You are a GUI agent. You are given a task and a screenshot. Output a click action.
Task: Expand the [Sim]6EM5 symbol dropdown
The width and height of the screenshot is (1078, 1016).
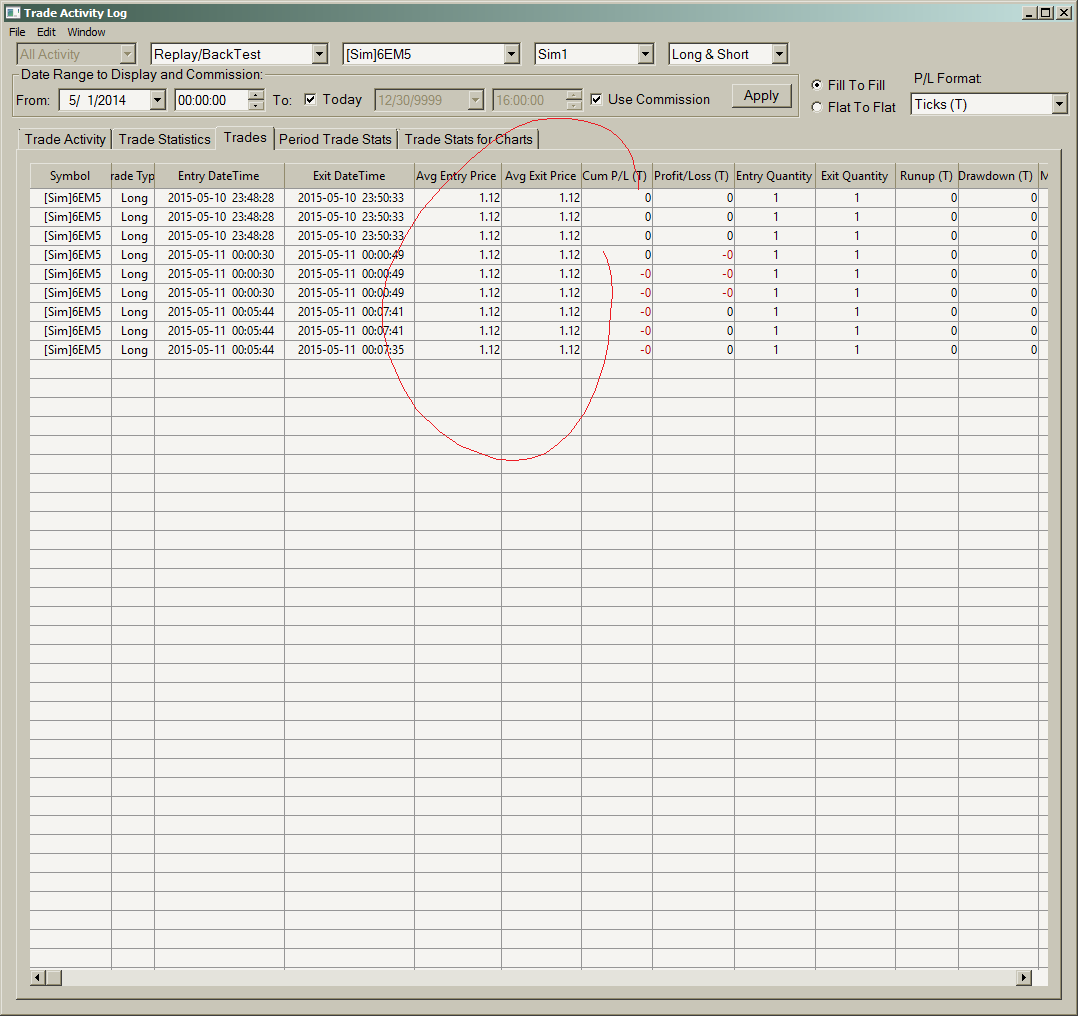click(x=511, y=54)
